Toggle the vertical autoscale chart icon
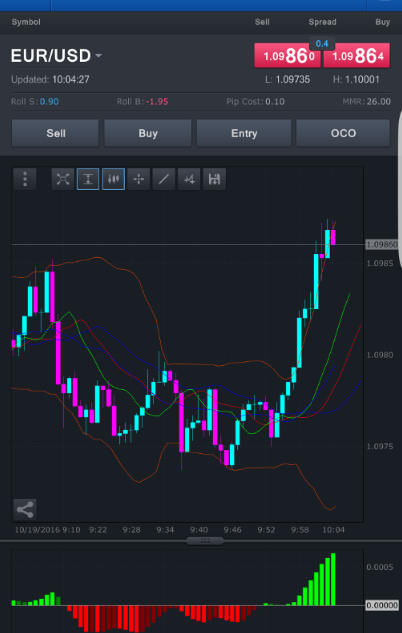This screenshot has height=633, width=402. point(88,179)
